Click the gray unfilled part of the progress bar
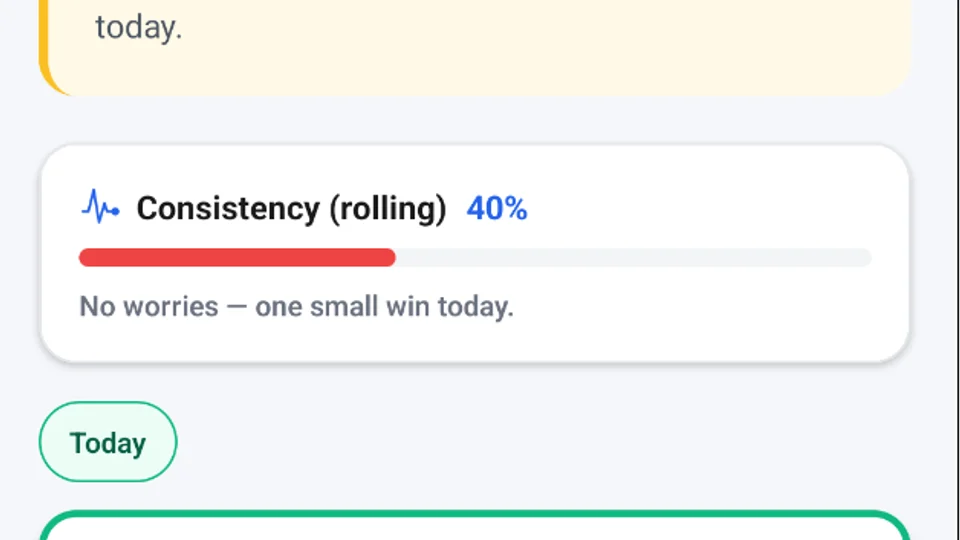Image resolution: width=960 pixels, height=540 pixels. click(x=632, y=258)
